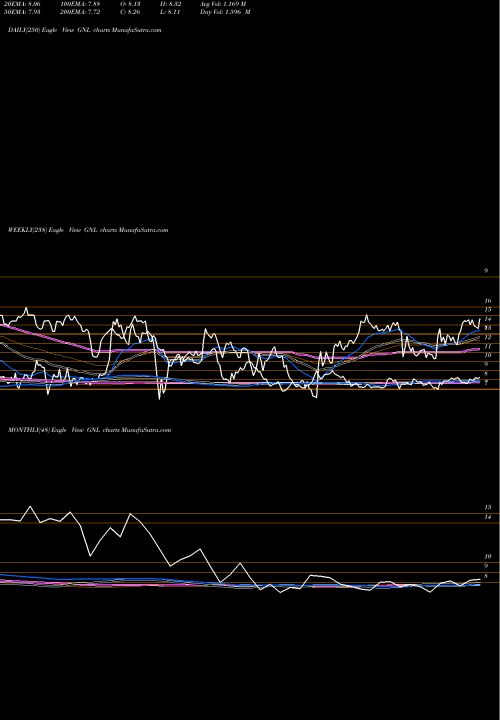Click the 100EMA value in the header

pyautogui.click(x=80, y=4)
